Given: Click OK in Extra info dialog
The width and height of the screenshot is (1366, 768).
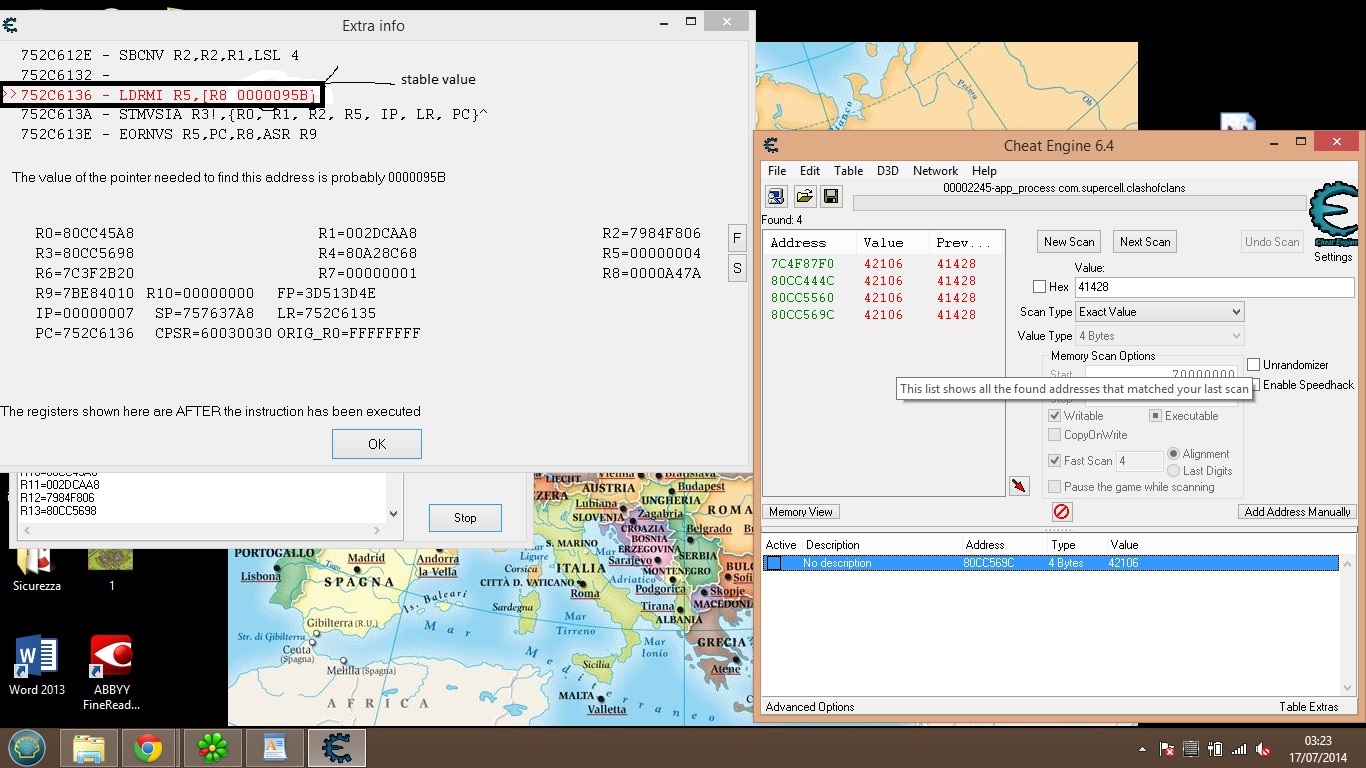Looking at the screenshot, I should click(377, 444).
